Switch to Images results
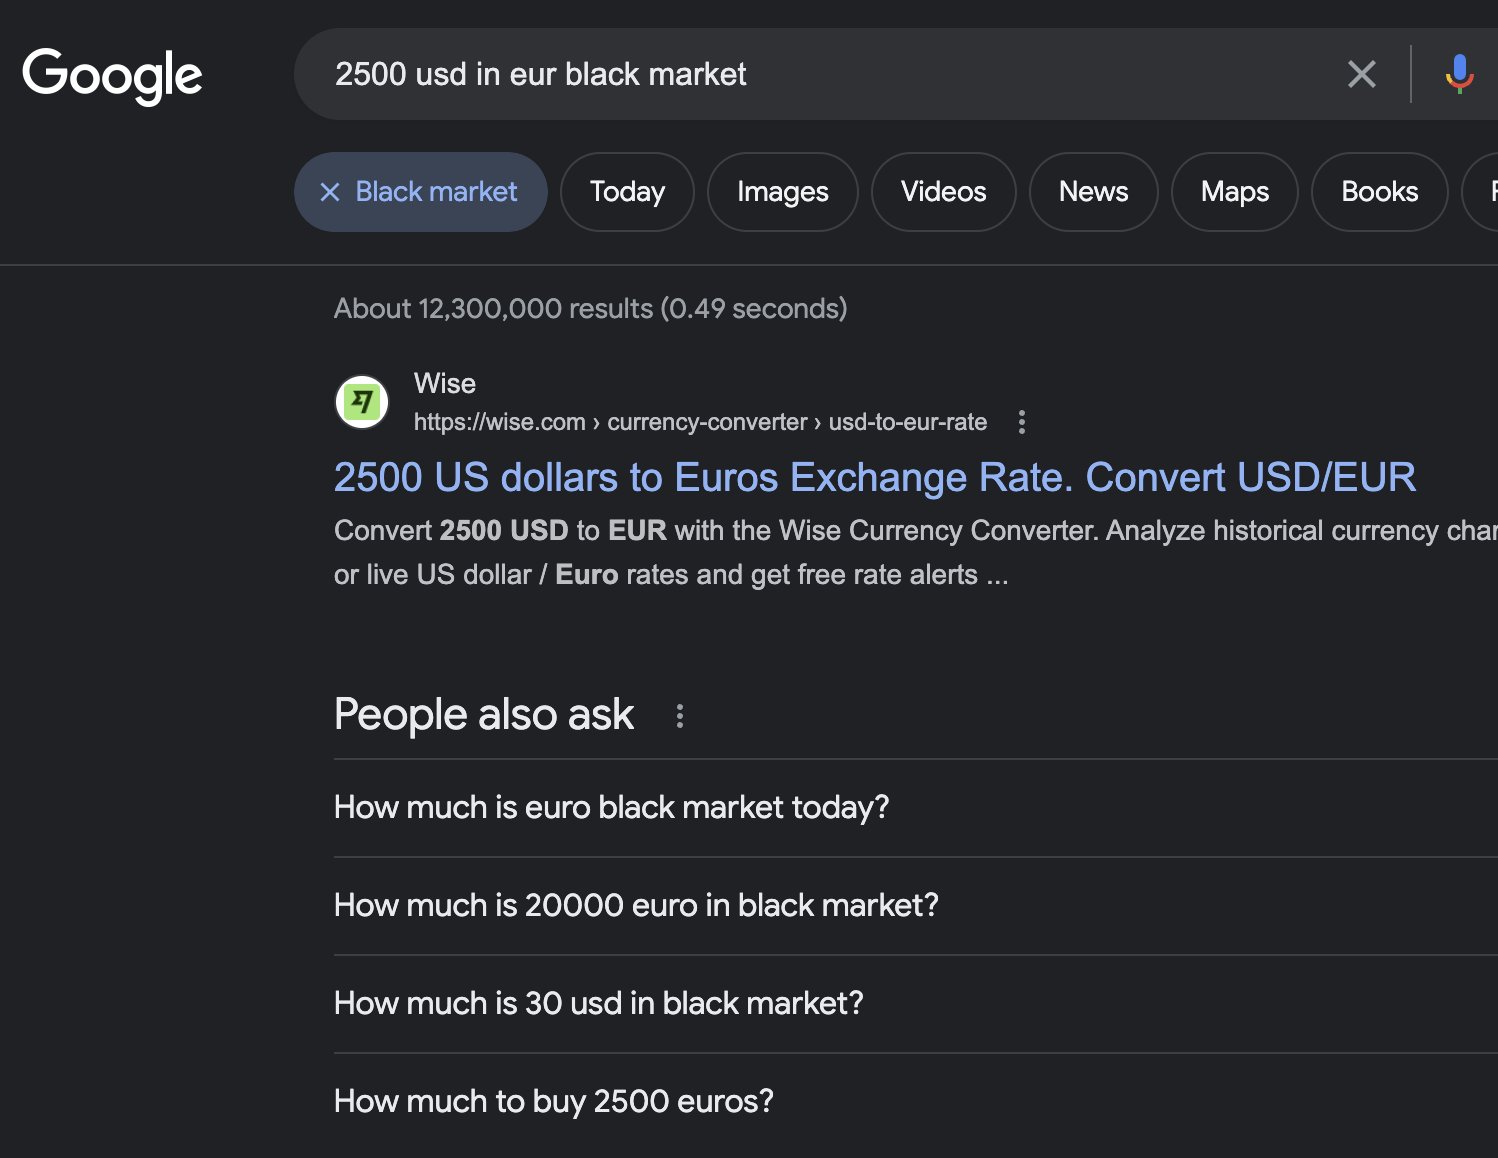 coord(783,192)
